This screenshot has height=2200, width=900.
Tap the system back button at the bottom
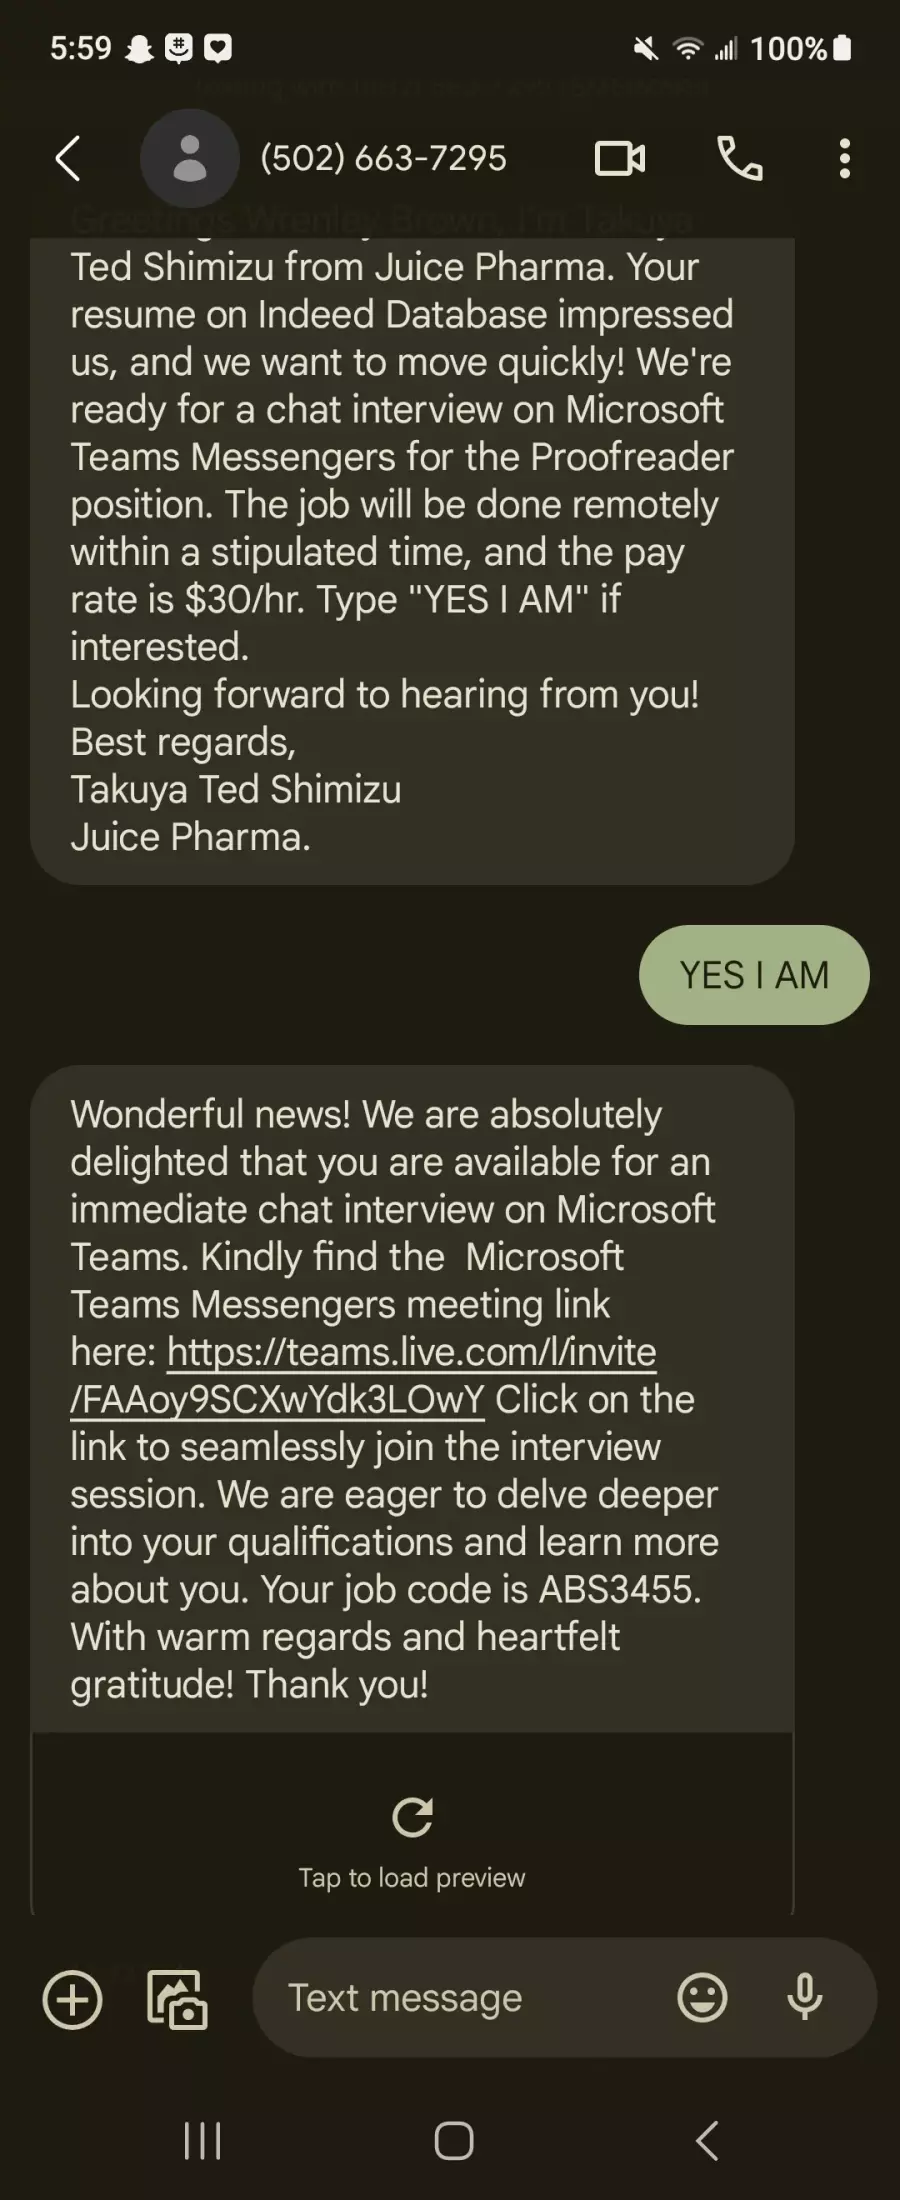707,2141
